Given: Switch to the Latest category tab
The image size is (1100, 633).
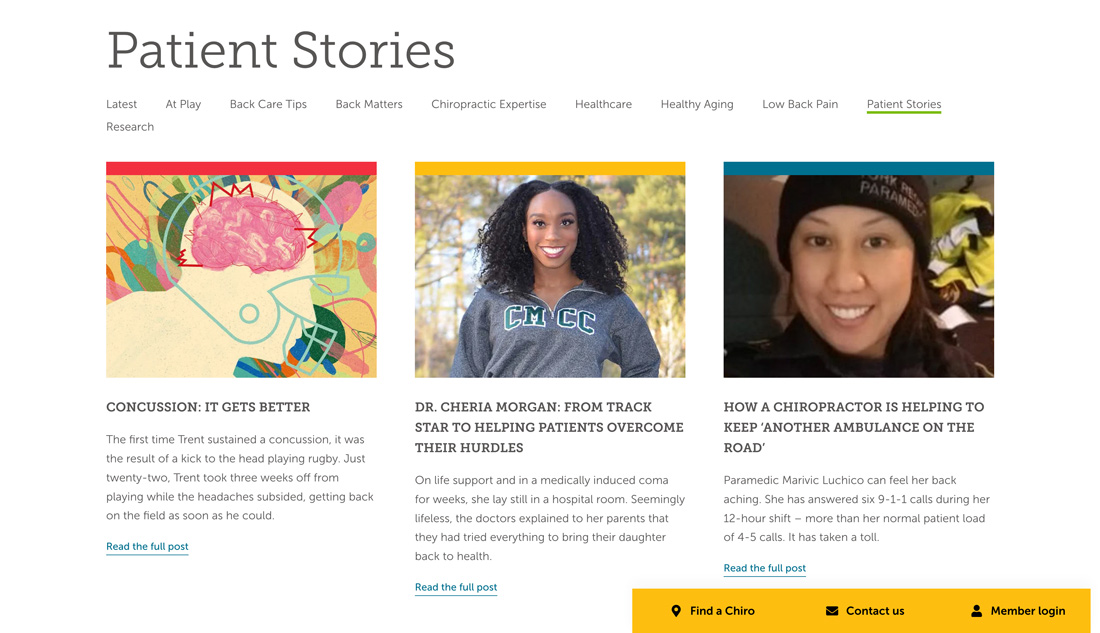Looking at the screenshot, I should point(121,104).
